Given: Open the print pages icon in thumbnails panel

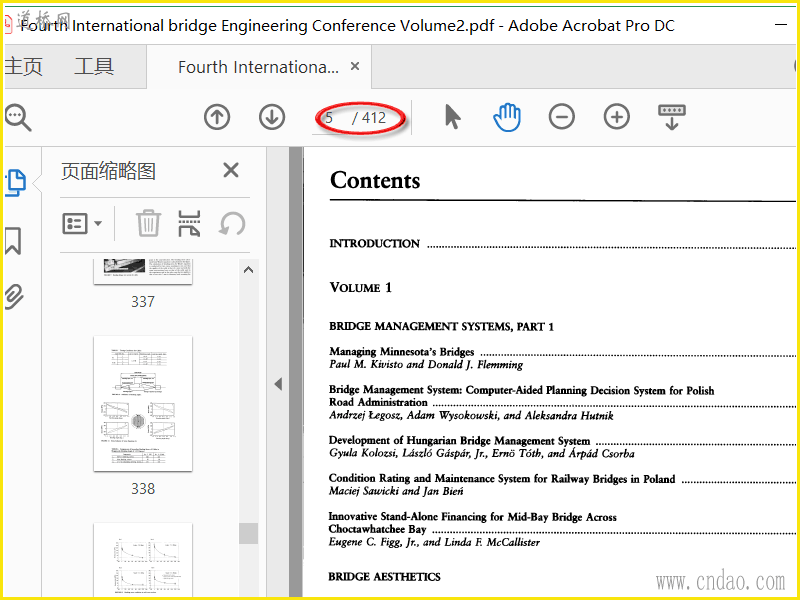Looking at the screenshot, I should pos(189,223).
